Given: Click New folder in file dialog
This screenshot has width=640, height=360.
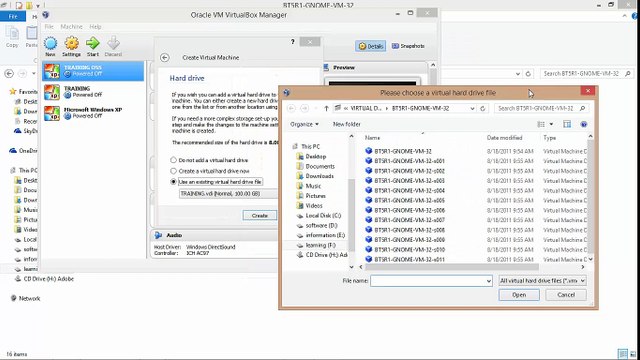Looking at the screenshot, I should (347, 124).
